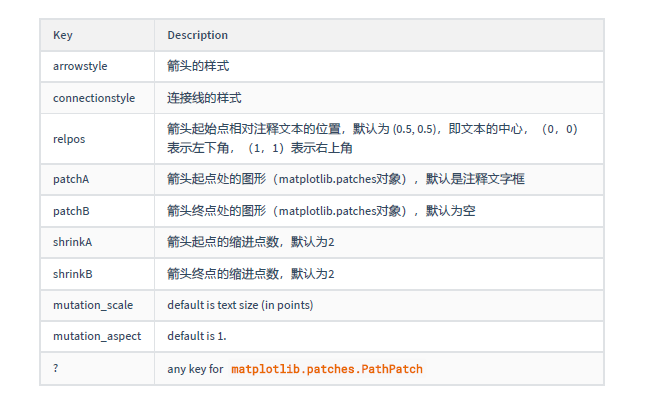The width and height of the screenshot is (652, 400).
Task: Click the patchA description ending 默认是注释文字框
Action: (x=346, y=179)
